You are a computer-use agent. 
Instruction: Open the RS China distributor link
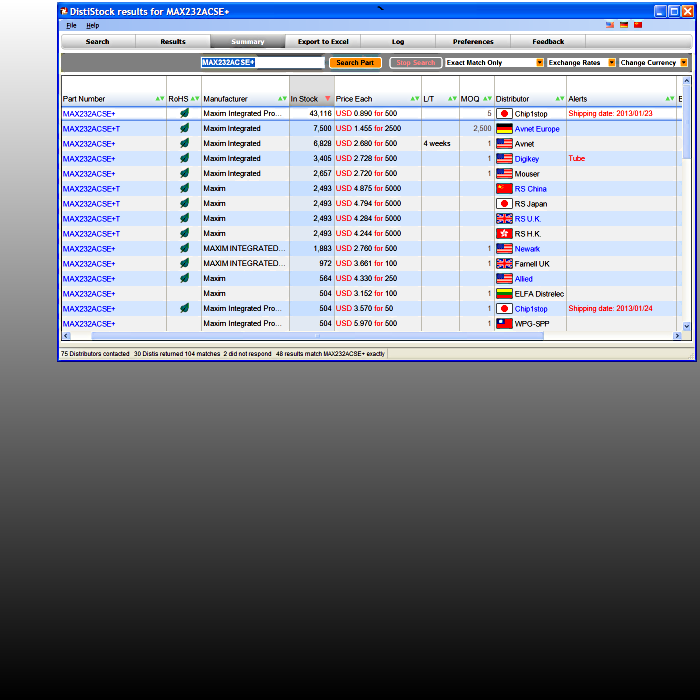[x=530, y=189]
